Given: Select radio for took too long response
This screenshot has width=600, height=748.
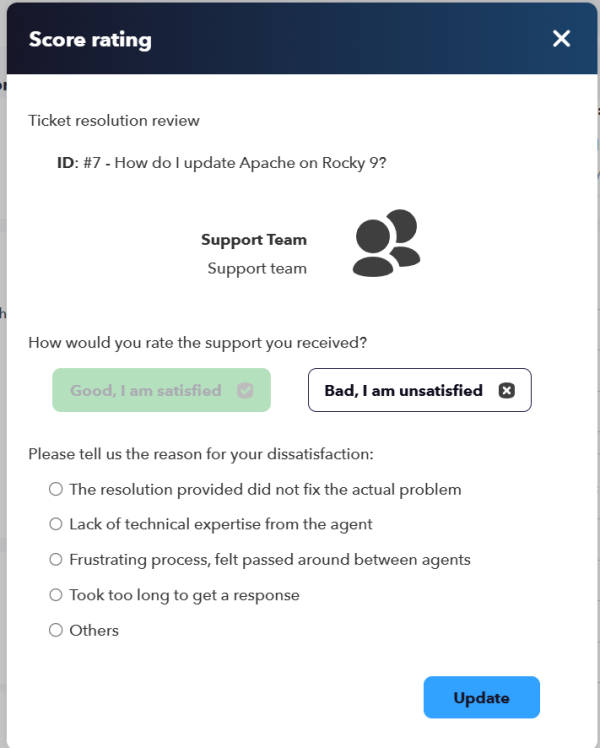Looking at the screenshot, I should 56,594.
